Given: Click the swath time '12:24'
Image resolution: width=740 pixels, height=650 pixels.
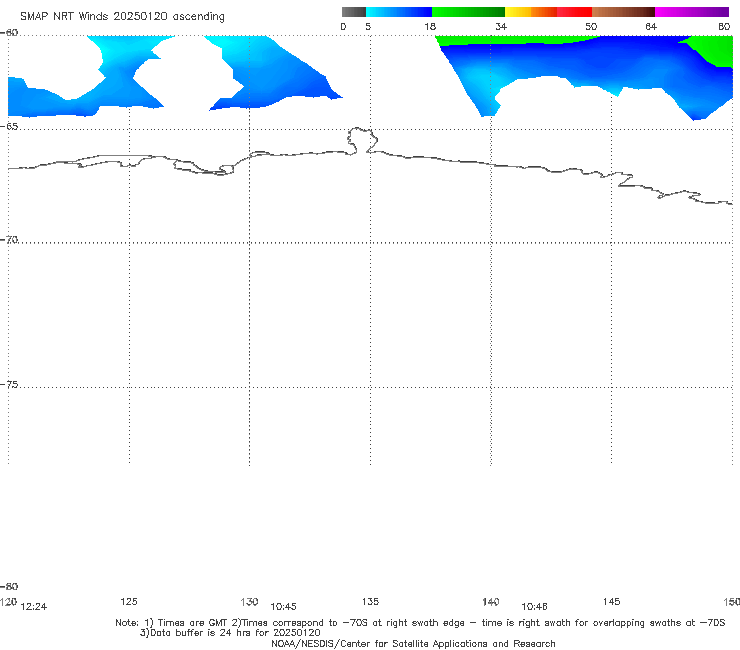Looking at the screenshot, I should tap(34, 607).
